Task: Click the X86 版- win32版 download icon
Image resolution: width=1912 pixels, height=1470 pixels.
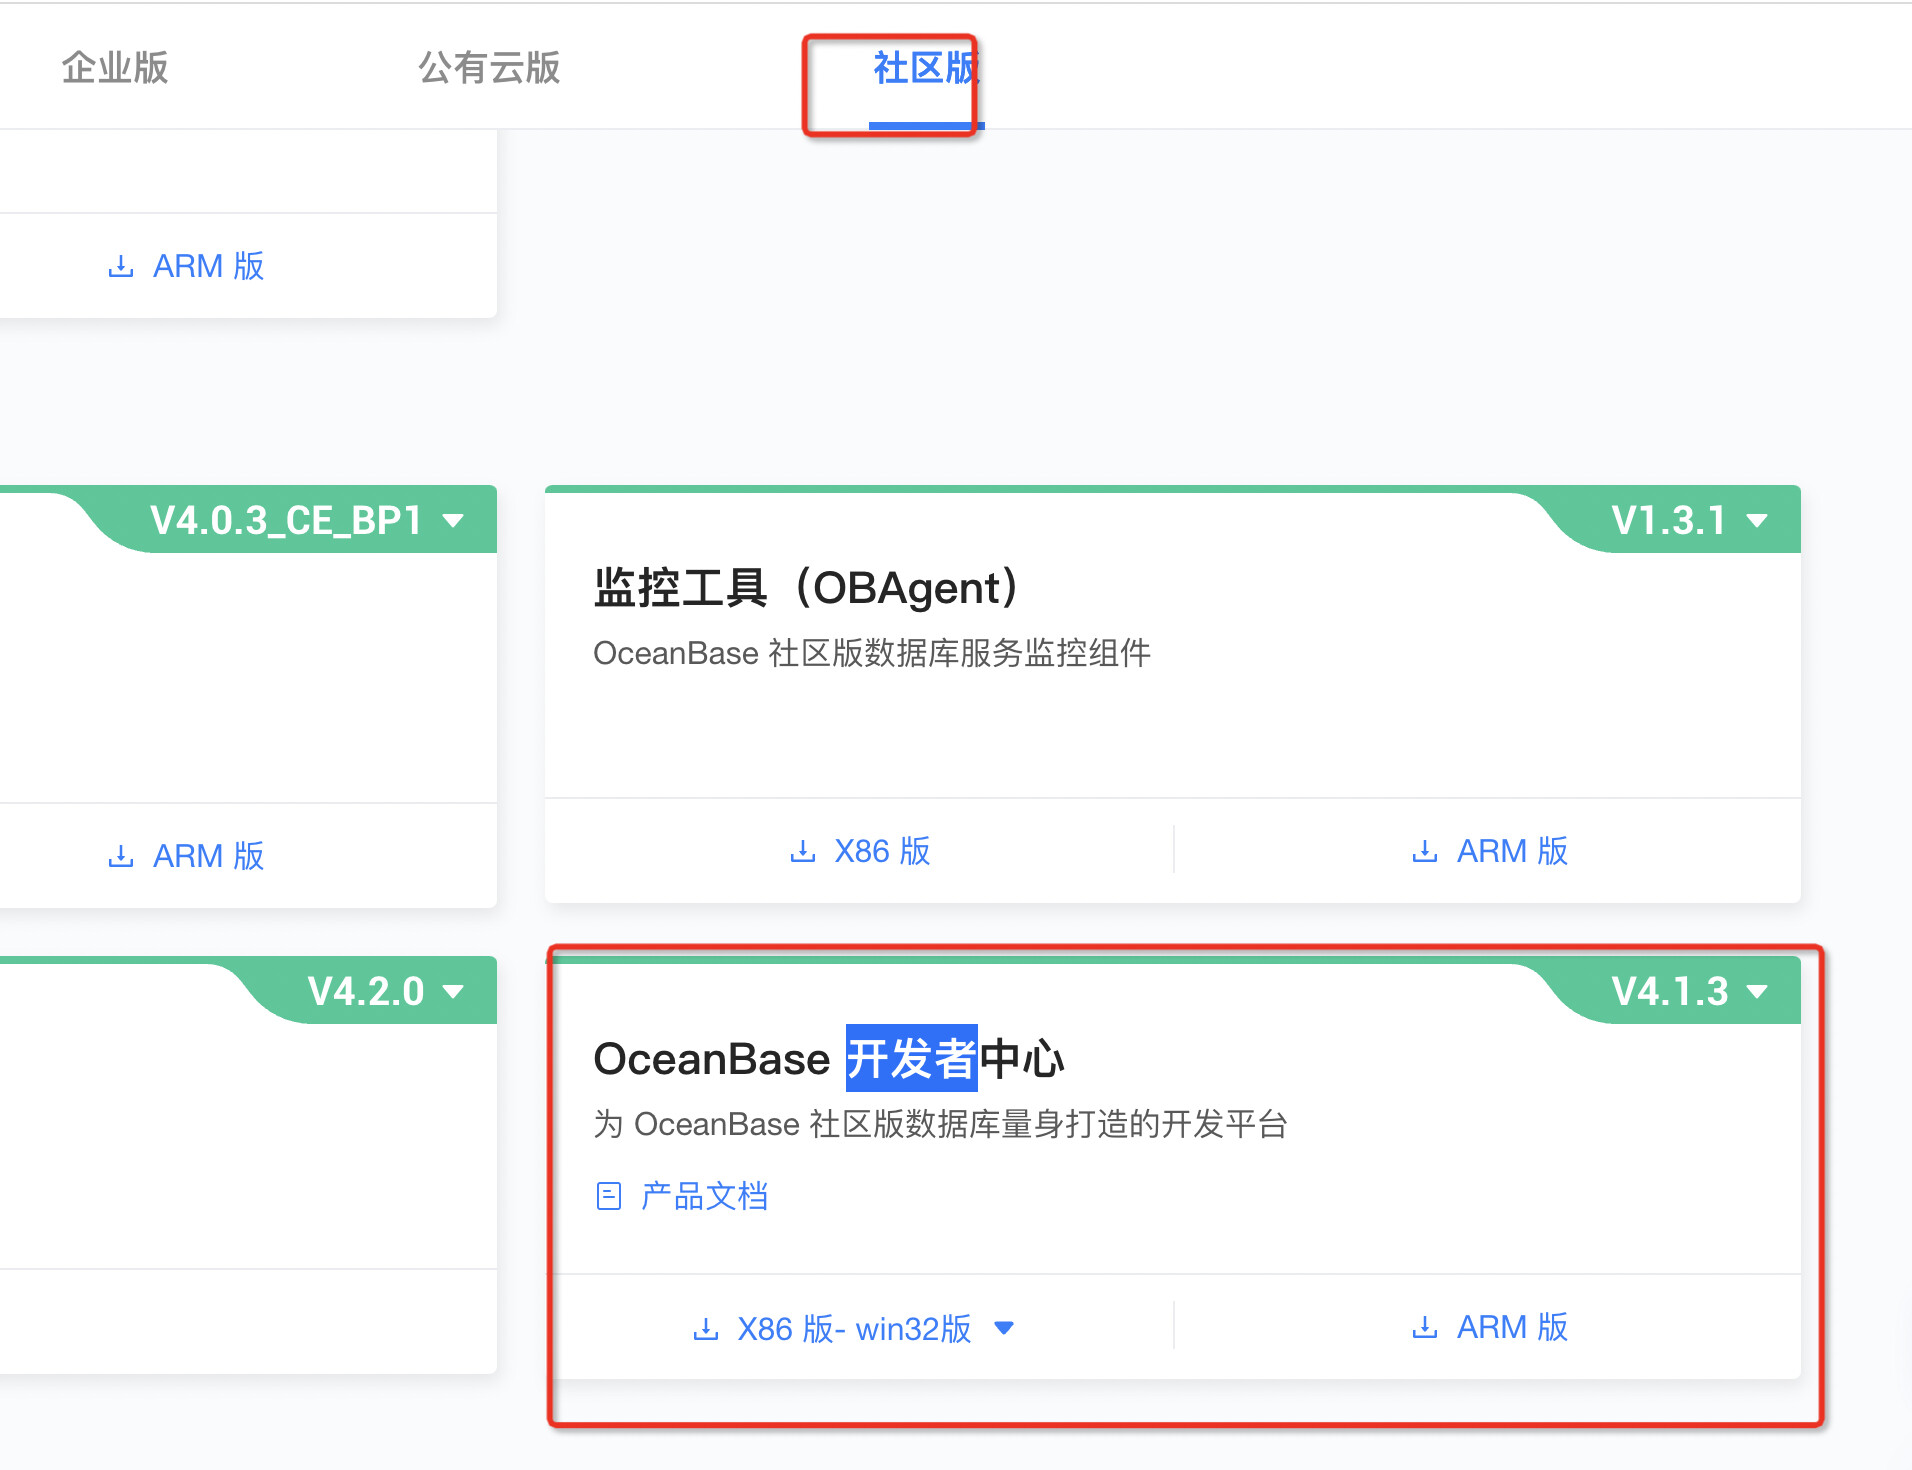Action: coord(706,1329)
